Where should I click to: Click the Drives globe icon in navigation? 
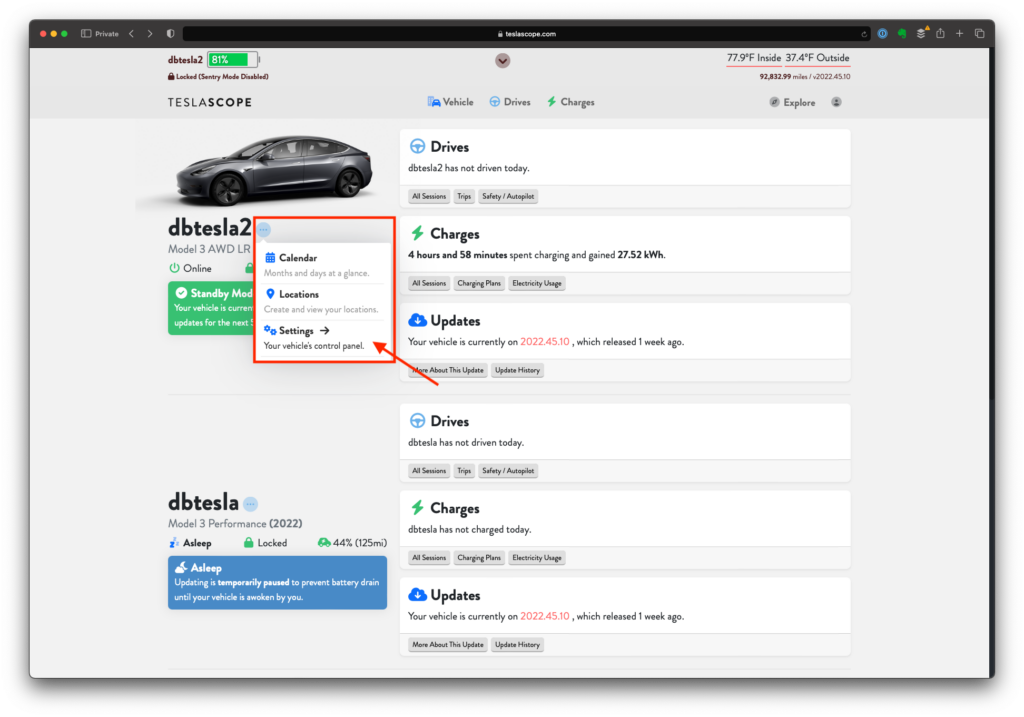[x=493, y=101]
